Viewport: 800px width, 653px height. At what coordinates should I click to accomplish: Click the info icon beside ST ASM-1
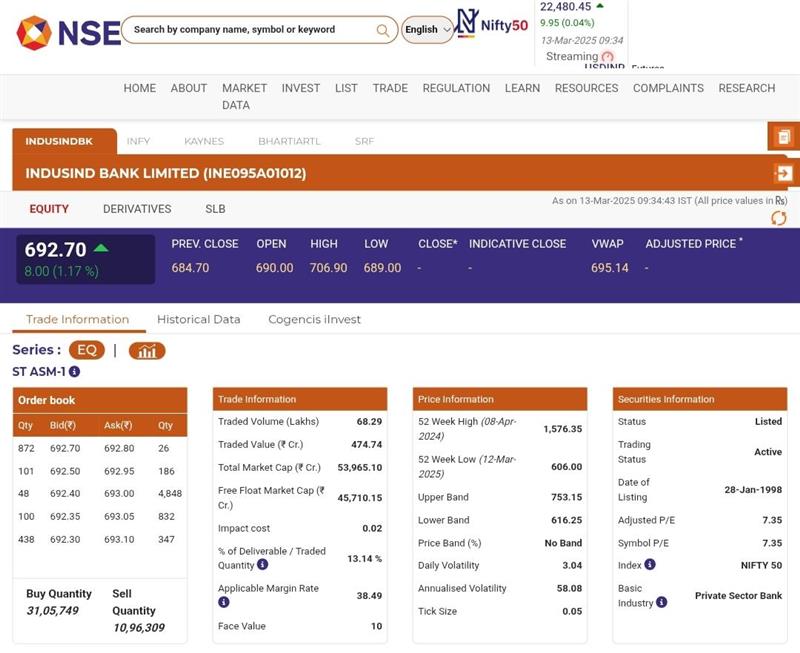[74, 372]
